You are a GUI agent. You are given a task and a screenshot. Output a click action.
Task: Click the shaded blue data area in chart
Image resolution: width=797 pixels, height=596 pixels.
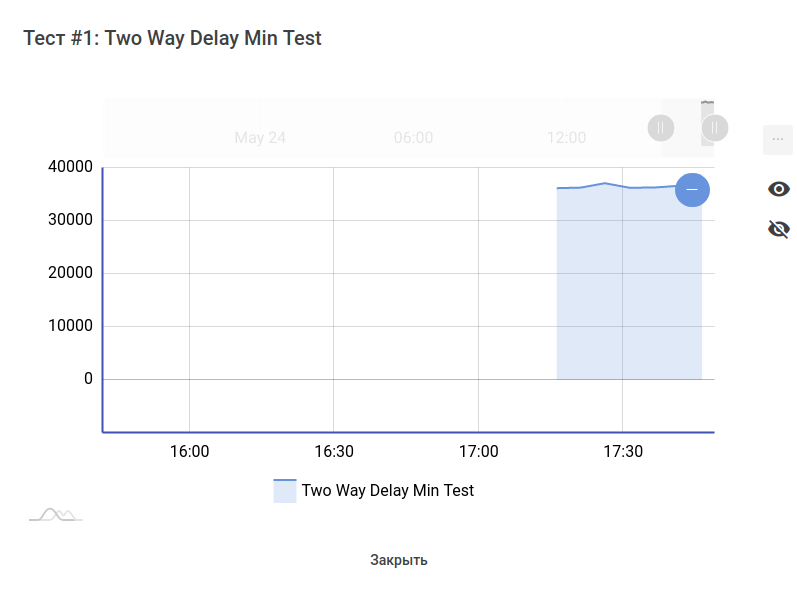628,290
